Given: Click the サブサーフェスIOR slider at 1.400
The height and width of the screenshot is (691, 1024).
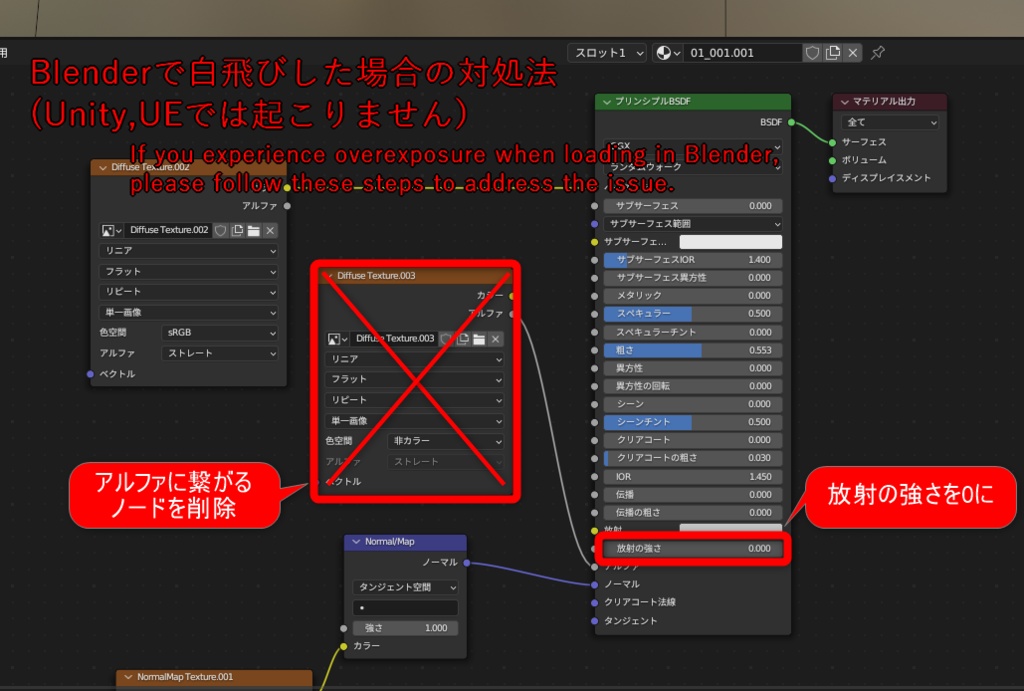Looking at the screenshot, I should 693,260.
